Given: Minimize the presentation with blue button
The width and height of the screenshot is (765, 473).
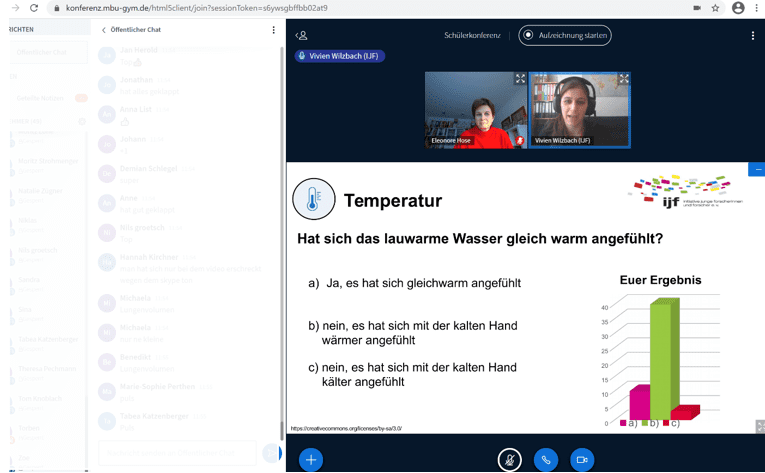Looking at the screenshot, I should tap(757, 170).
